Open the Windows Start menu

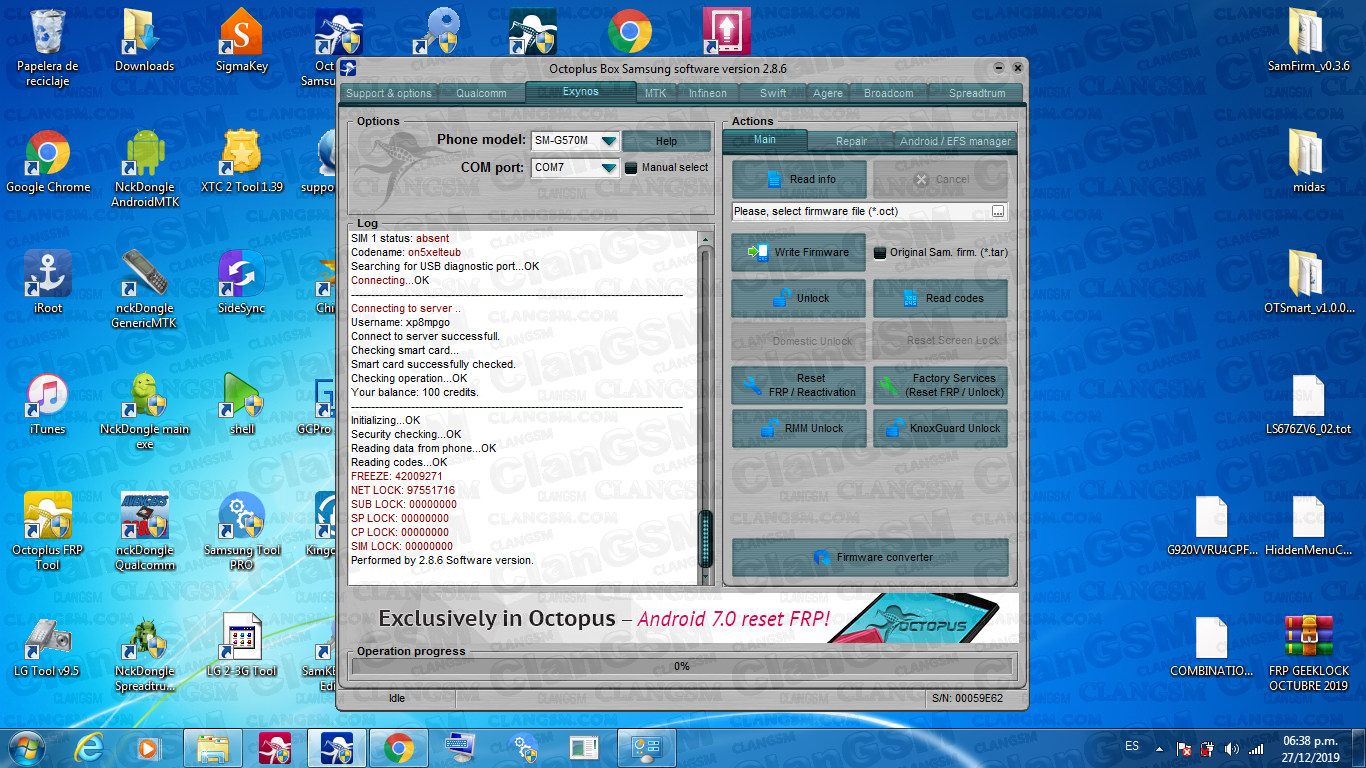point(25,748)
